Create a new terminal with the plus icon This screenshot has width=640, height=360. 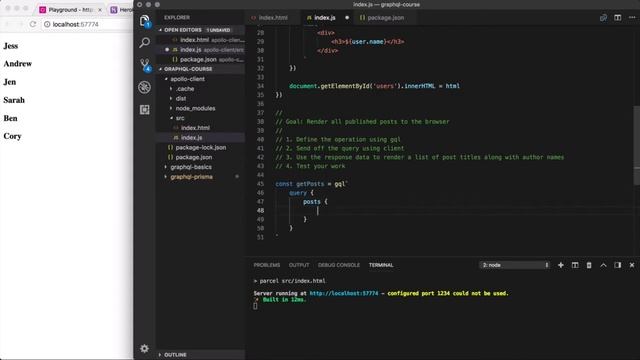[561, 265]
